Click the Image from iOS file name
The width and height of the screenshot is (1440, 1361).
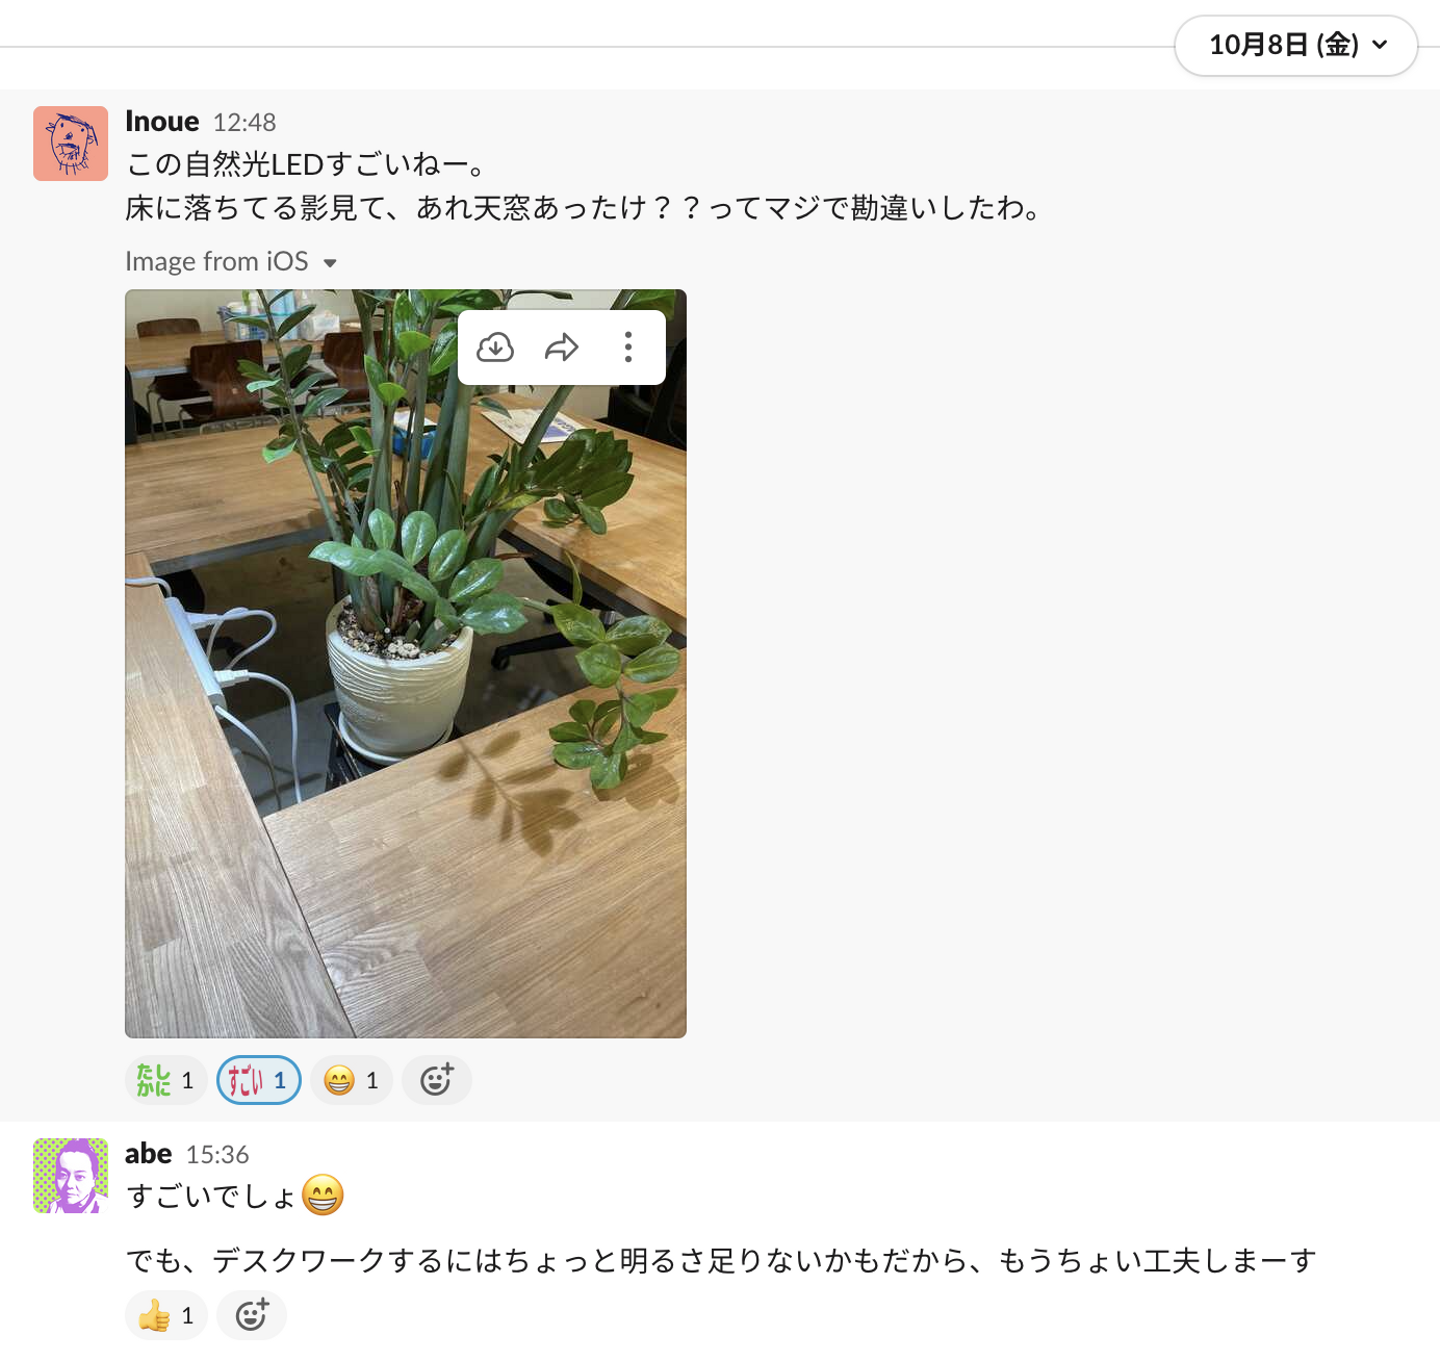(x=217, y=261)
